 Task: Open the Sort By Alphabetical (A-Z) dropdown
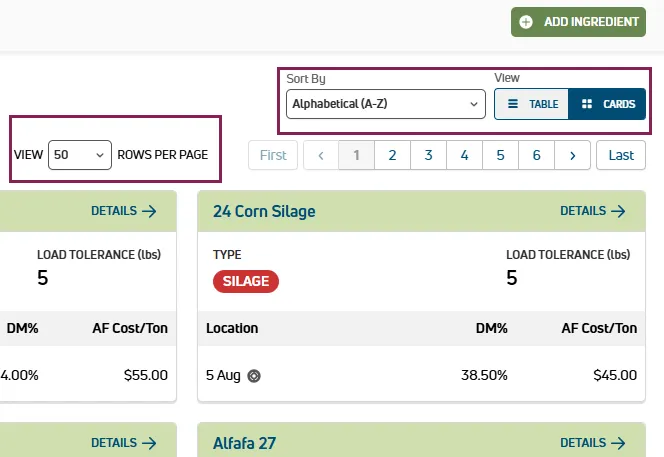pyautogui.click(x=386, y=104)
